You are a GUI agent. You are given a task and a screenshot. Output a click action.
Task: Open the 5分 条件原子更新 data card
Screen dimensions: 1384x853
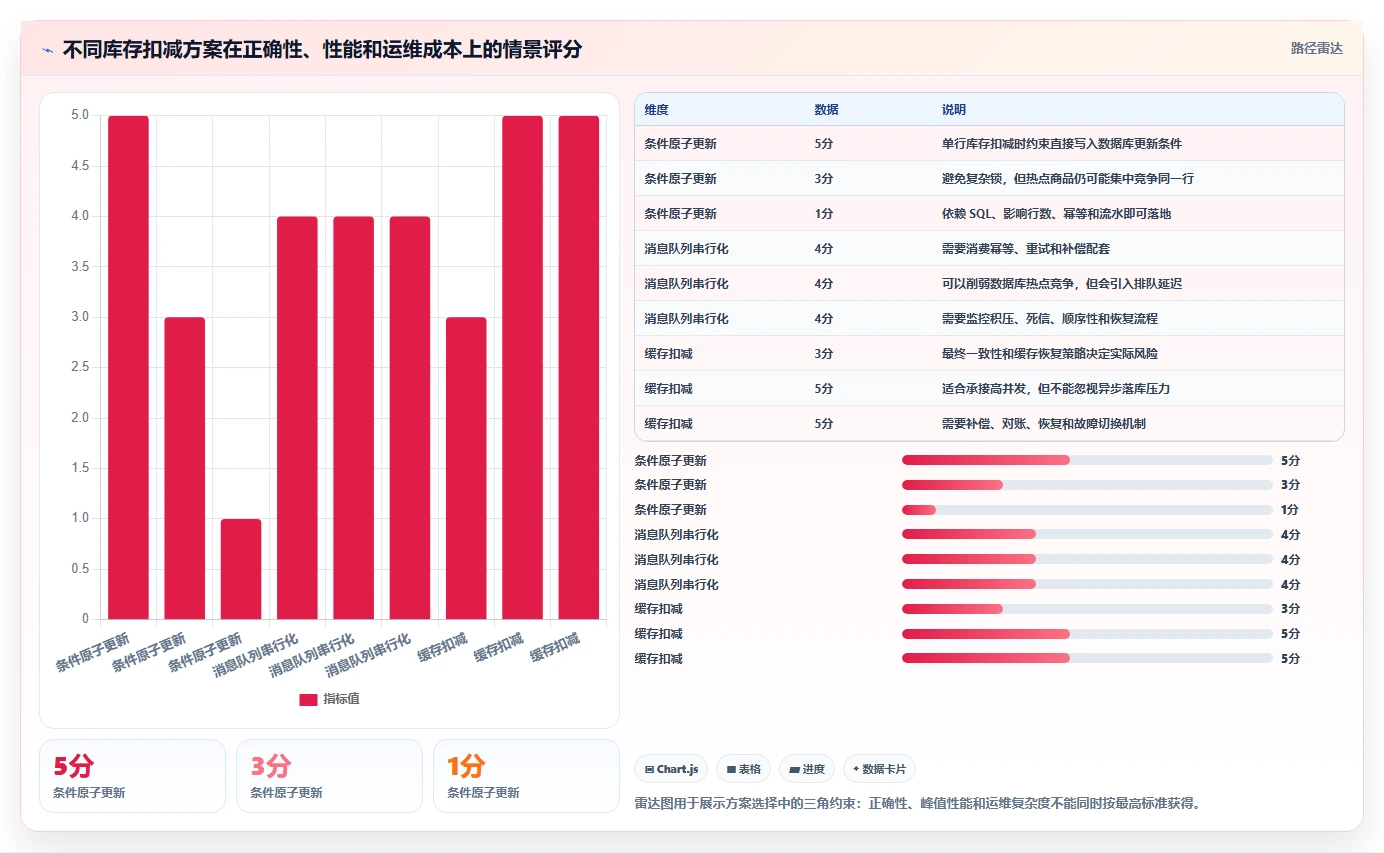point(132,776)
